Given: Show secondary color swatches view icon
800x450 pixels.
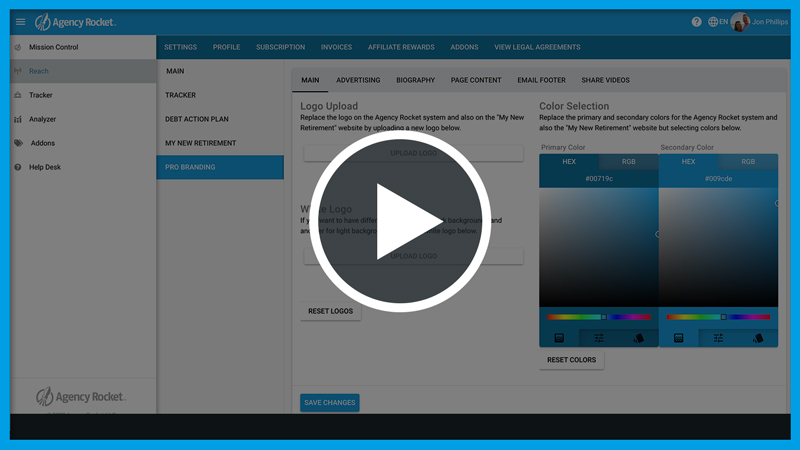Looking at the screenshot, I should pos(758,338).
